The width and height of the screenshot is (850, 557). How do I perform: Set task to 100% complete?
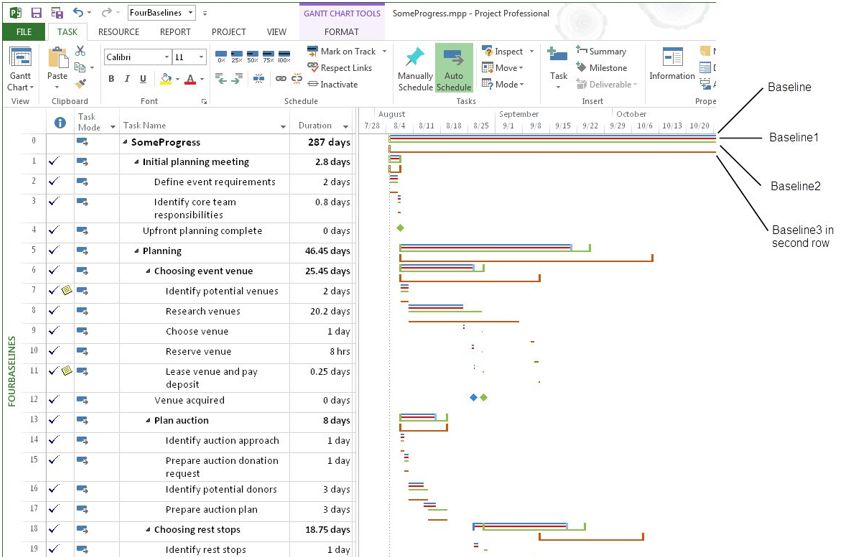[x=284, y=56]
